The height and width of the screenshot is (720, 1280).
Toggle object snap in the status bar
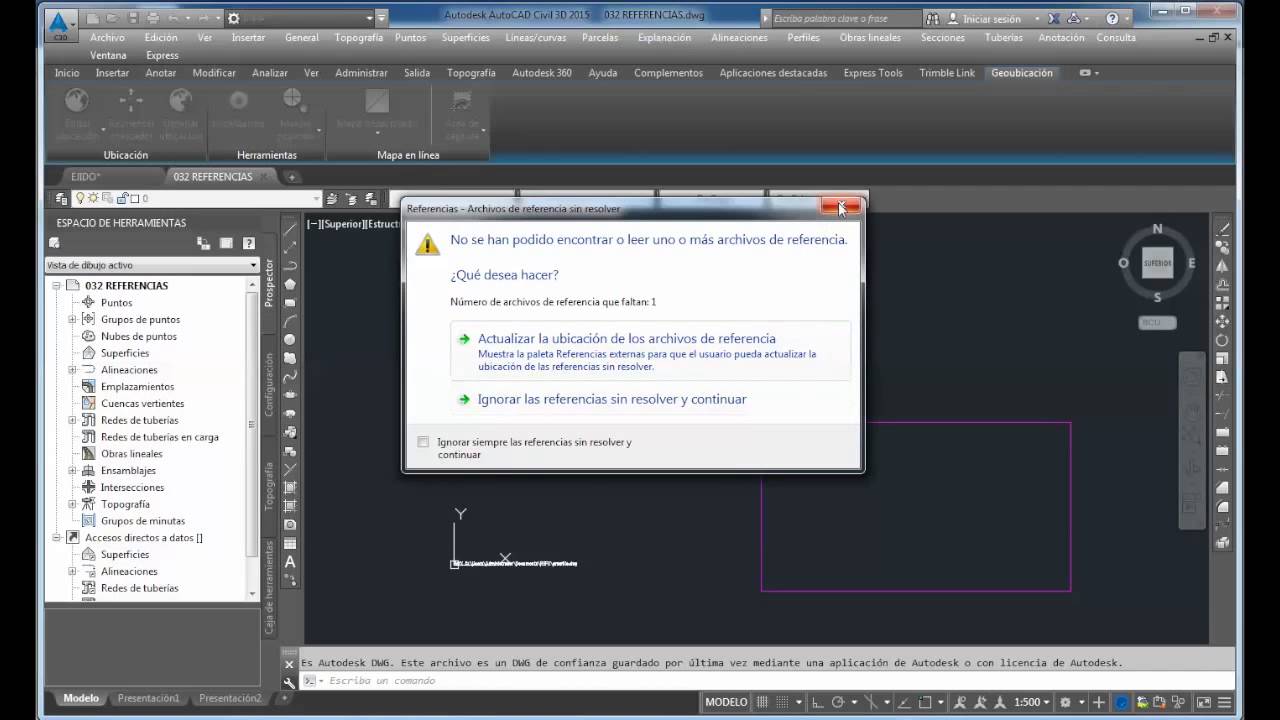click(925, 702)
